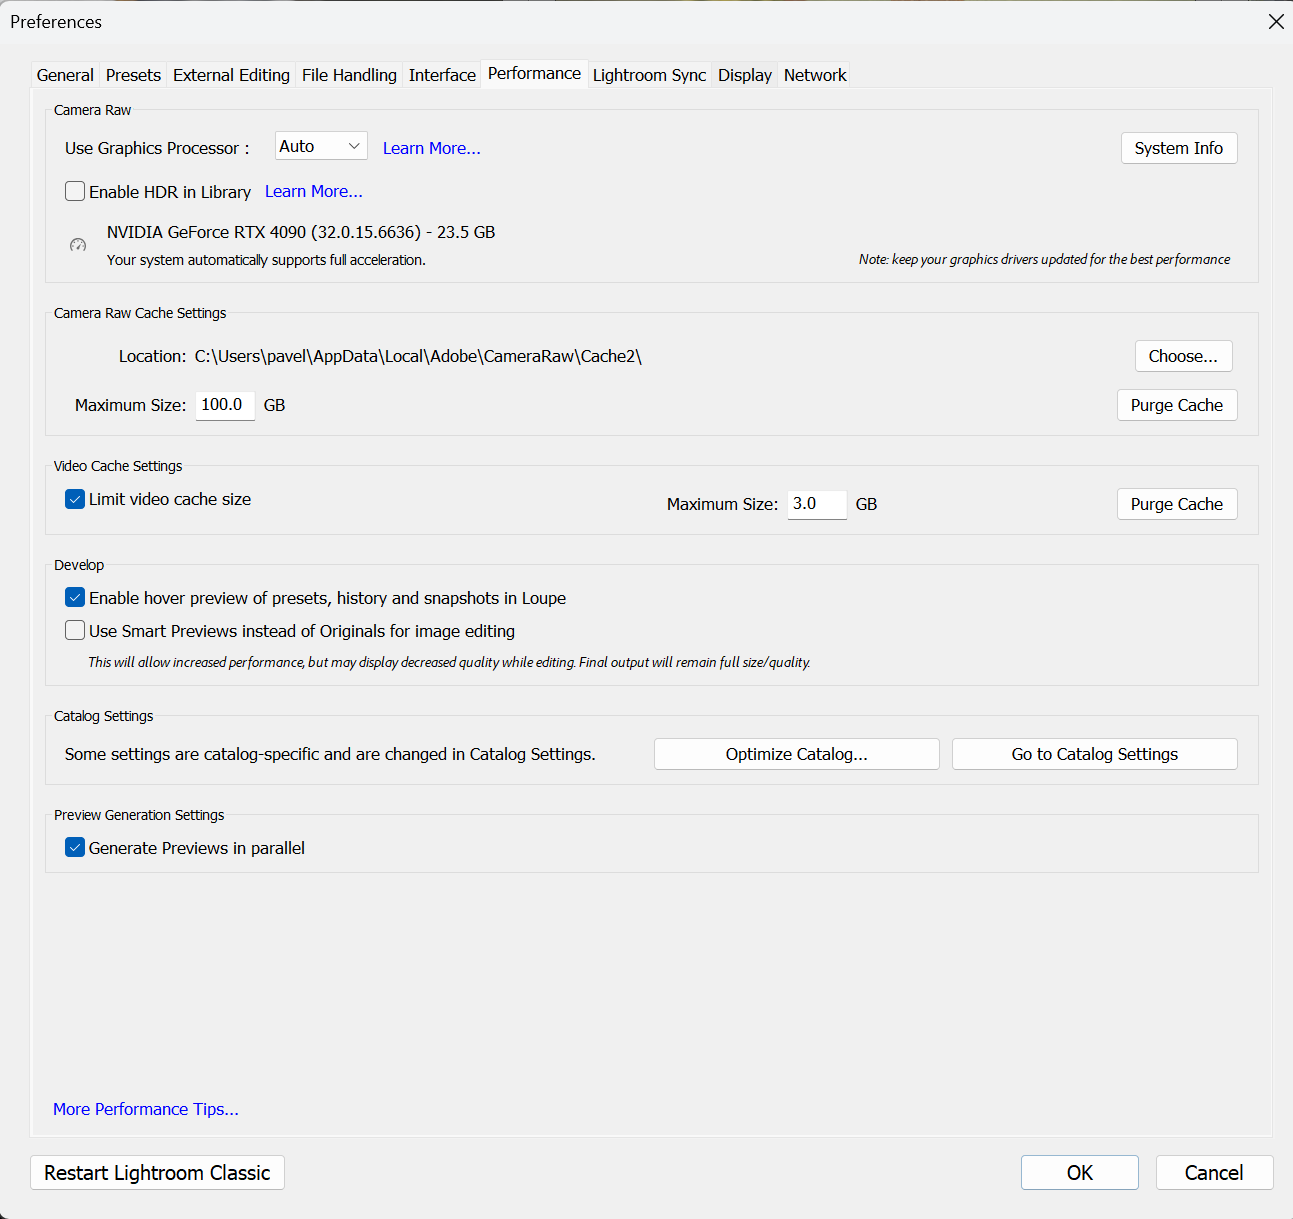Disable hover preview of presets in Loupe
1293x1219 pixels.
pos(75,597)
